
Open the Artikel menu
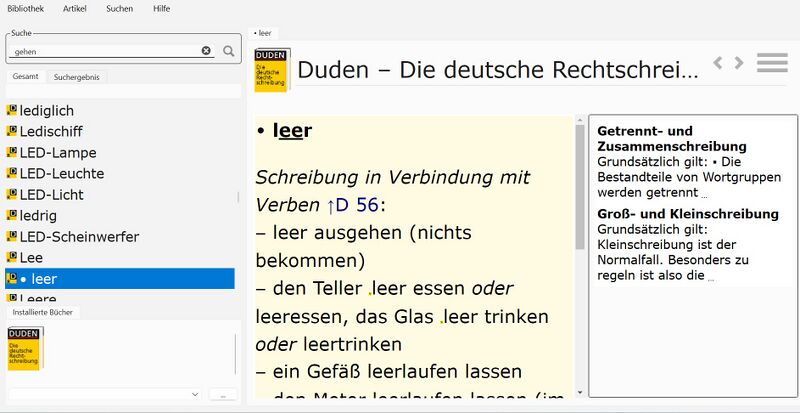(x=74, y=8)
